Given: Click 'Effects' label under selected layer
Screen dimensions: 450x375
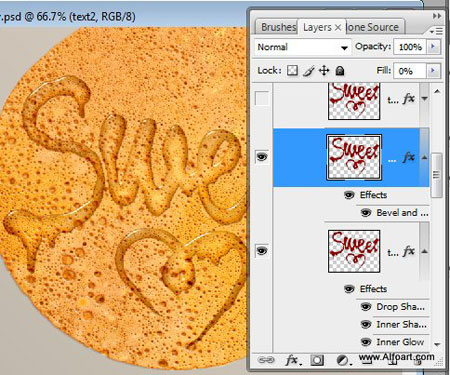Looking at the screenshot, I should 373,195.
